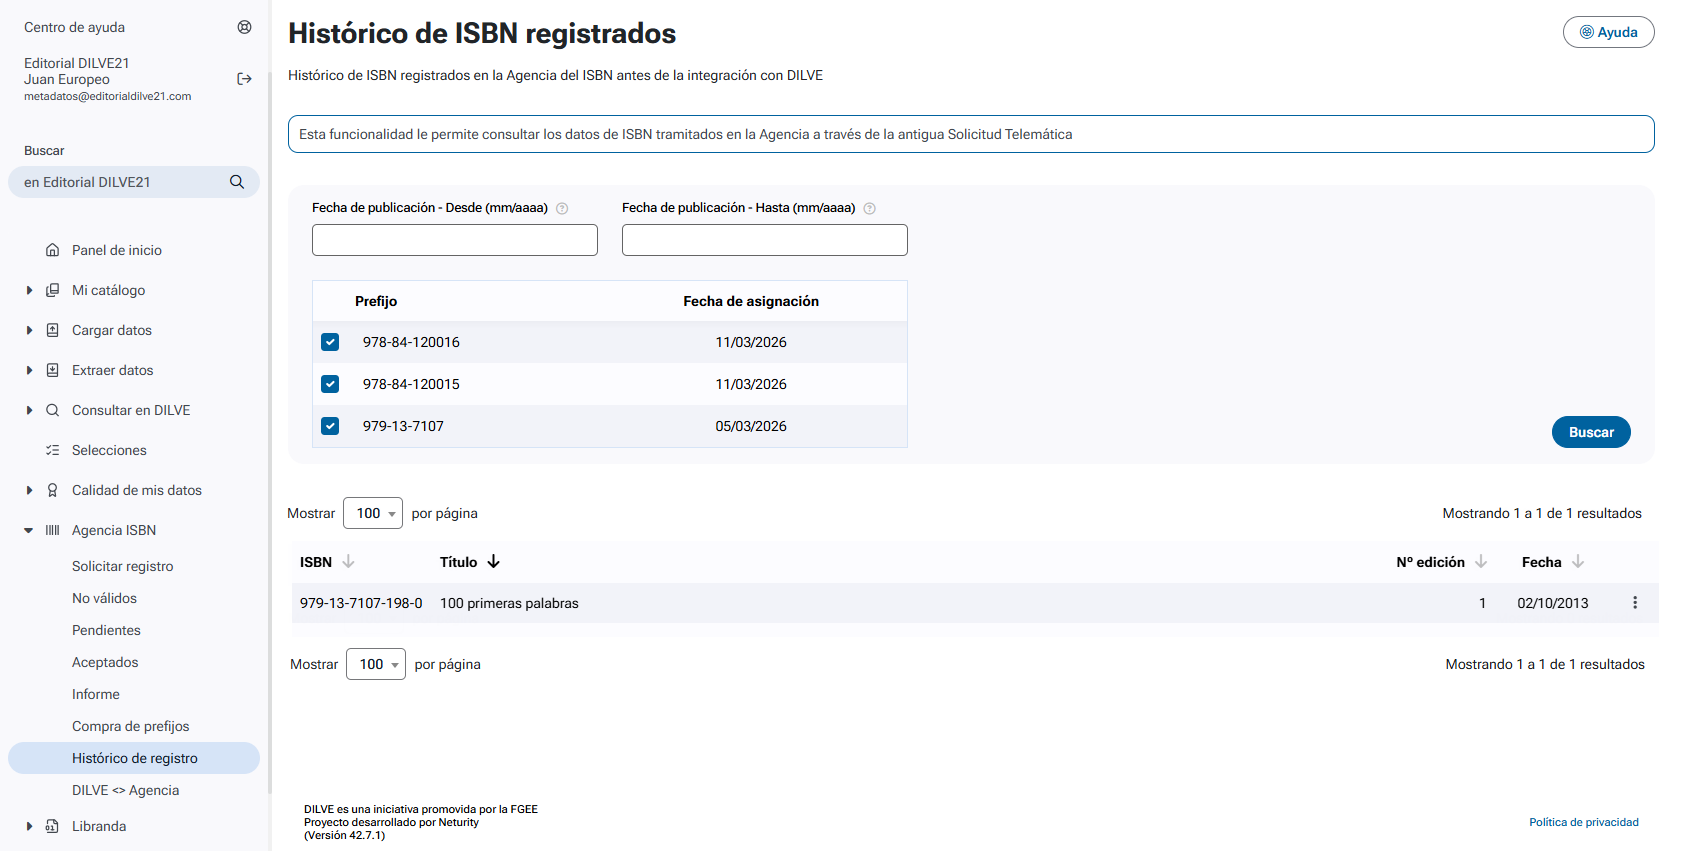Open the Política de privacidad link
The height and width of the screenshot is (851, 1686).
coord(1583,822)
